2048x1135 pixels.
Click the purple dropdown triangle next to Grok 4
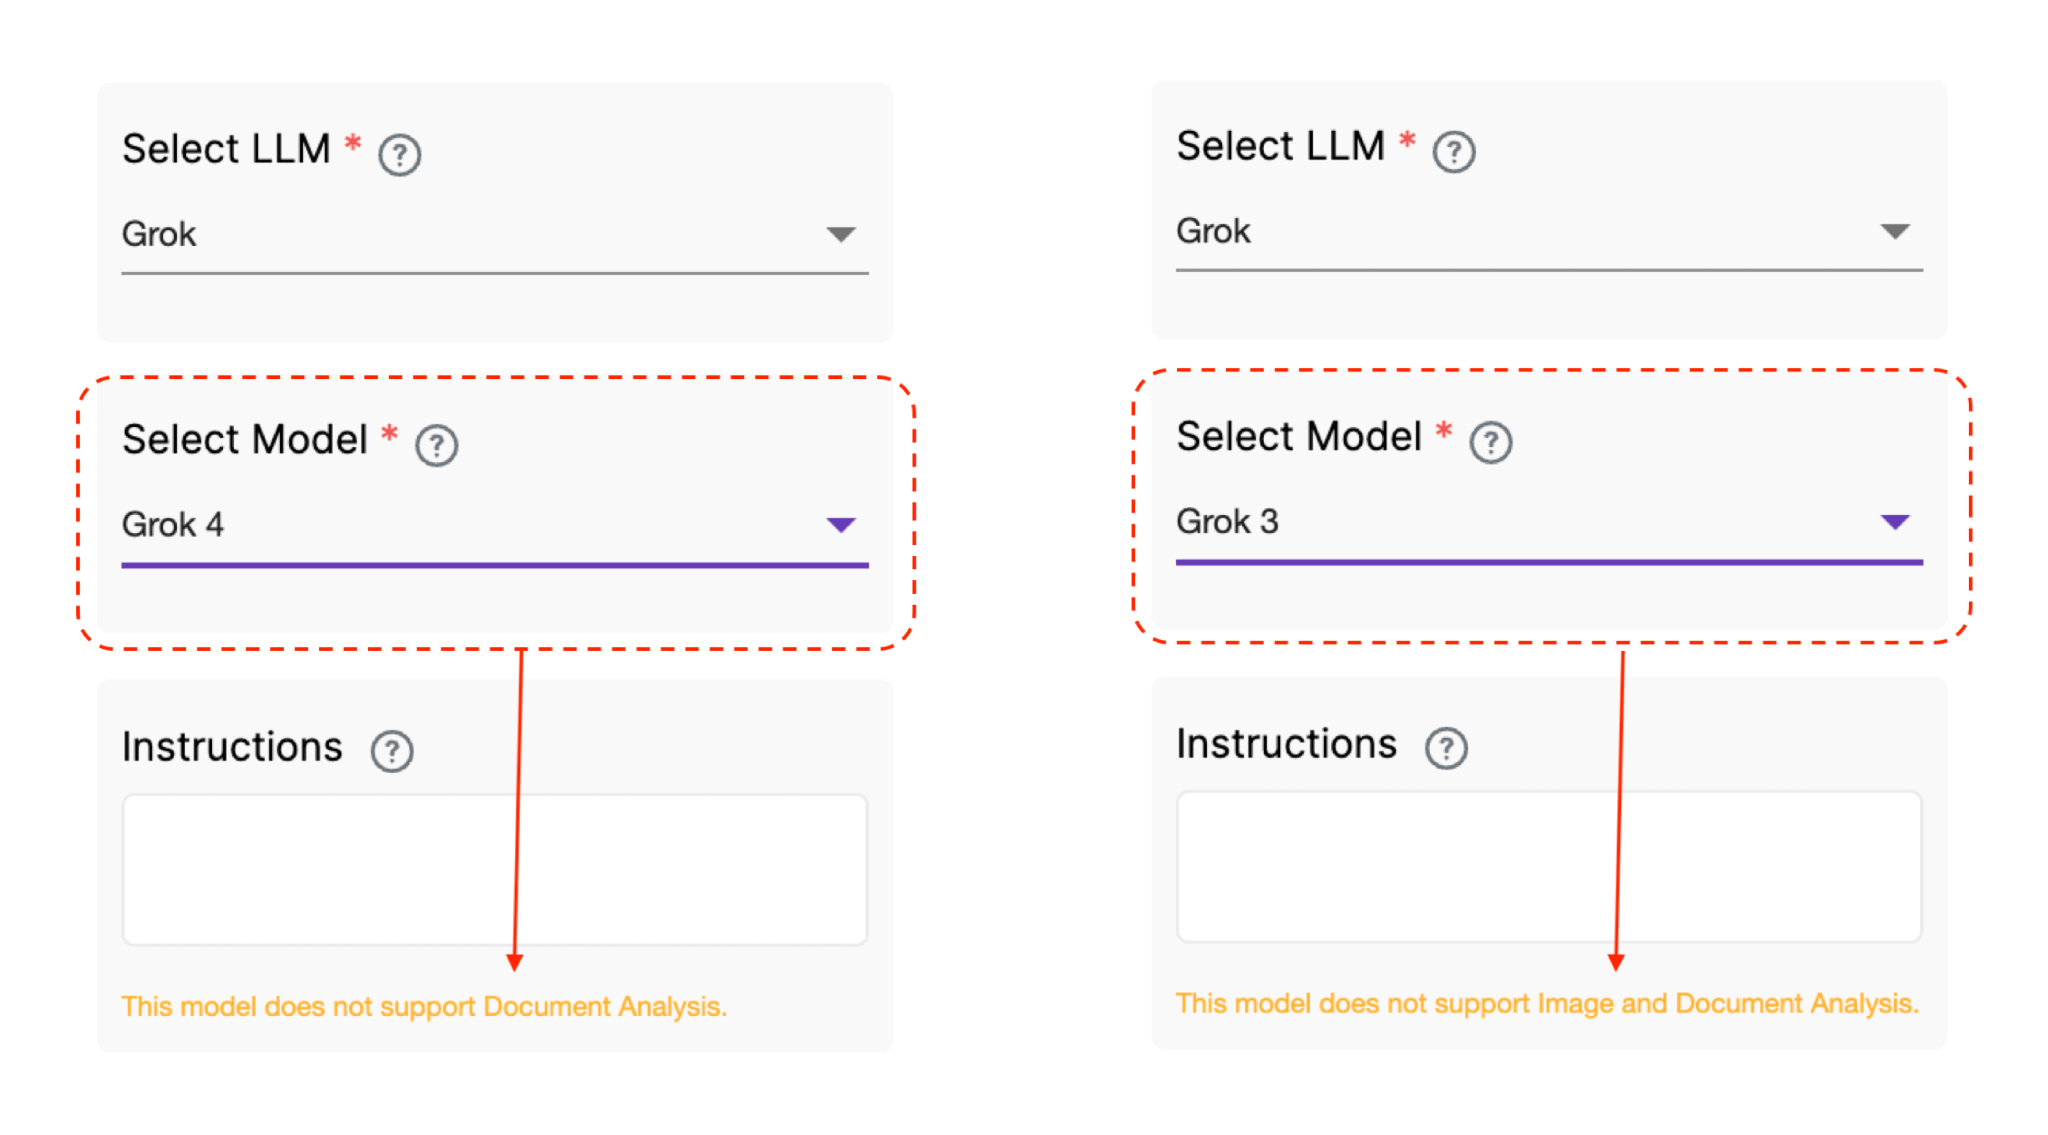click(842, 524)
